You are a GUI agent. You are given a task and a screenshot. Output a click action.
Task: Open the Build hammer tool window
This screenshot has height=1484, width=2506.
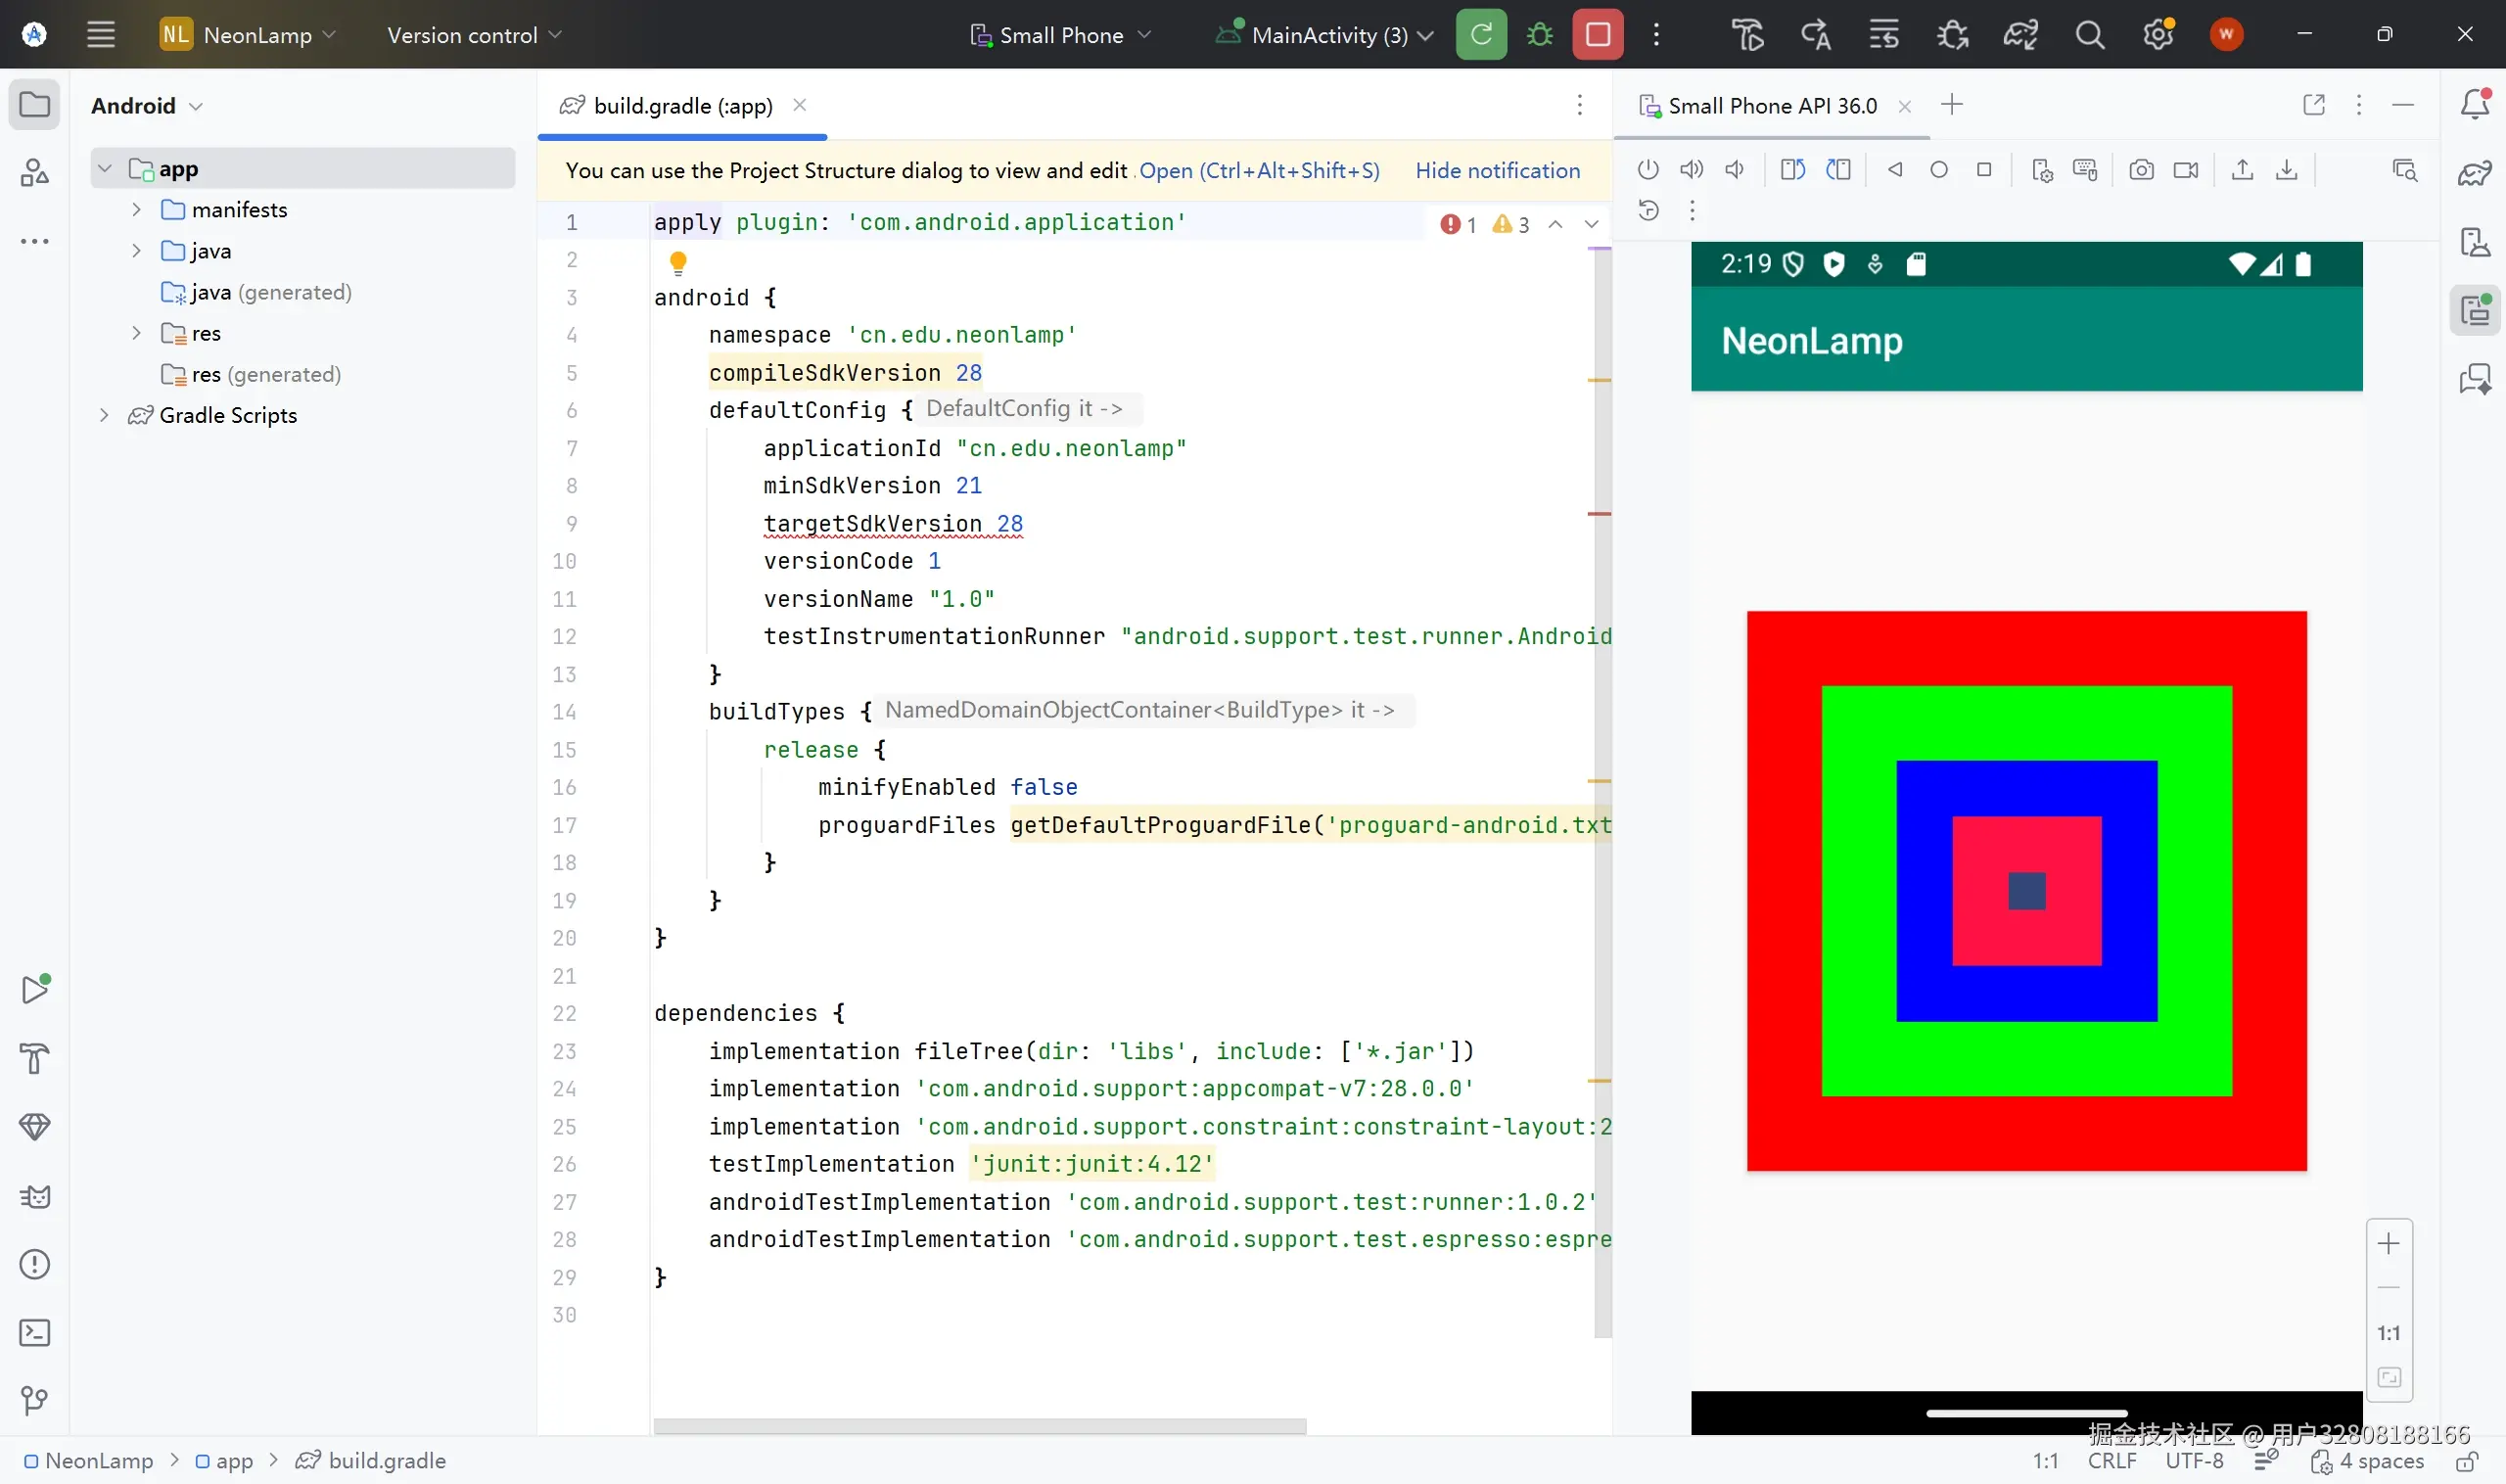[35, 1058]
